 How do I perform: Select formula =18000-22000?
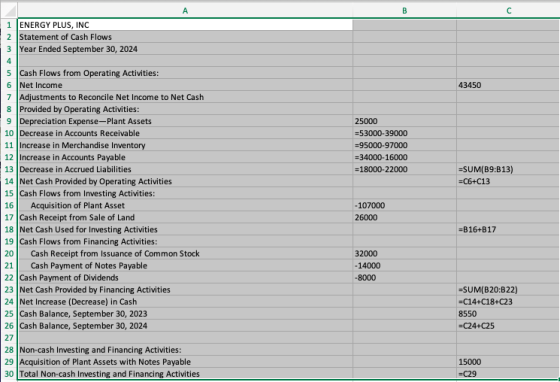click(404, 169)
